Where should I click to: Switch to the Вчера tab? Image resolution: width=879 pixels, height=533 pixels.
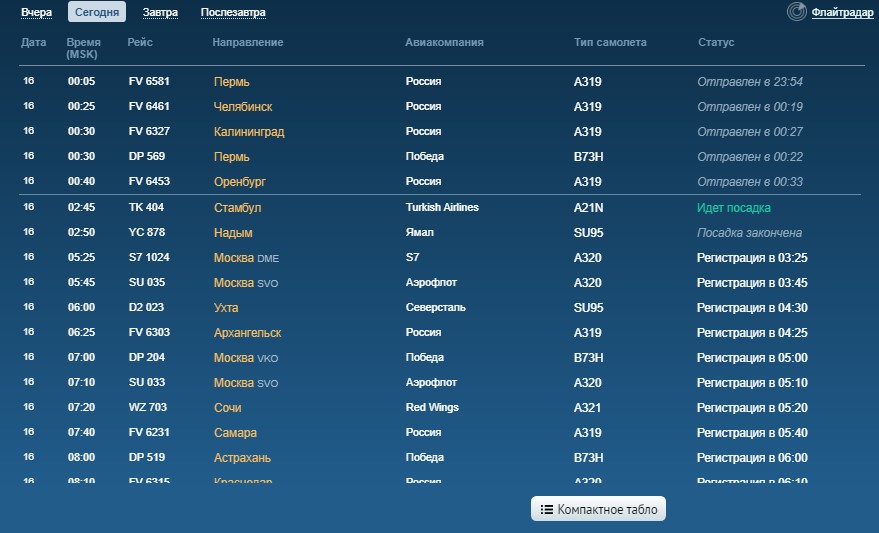[36, 12]
